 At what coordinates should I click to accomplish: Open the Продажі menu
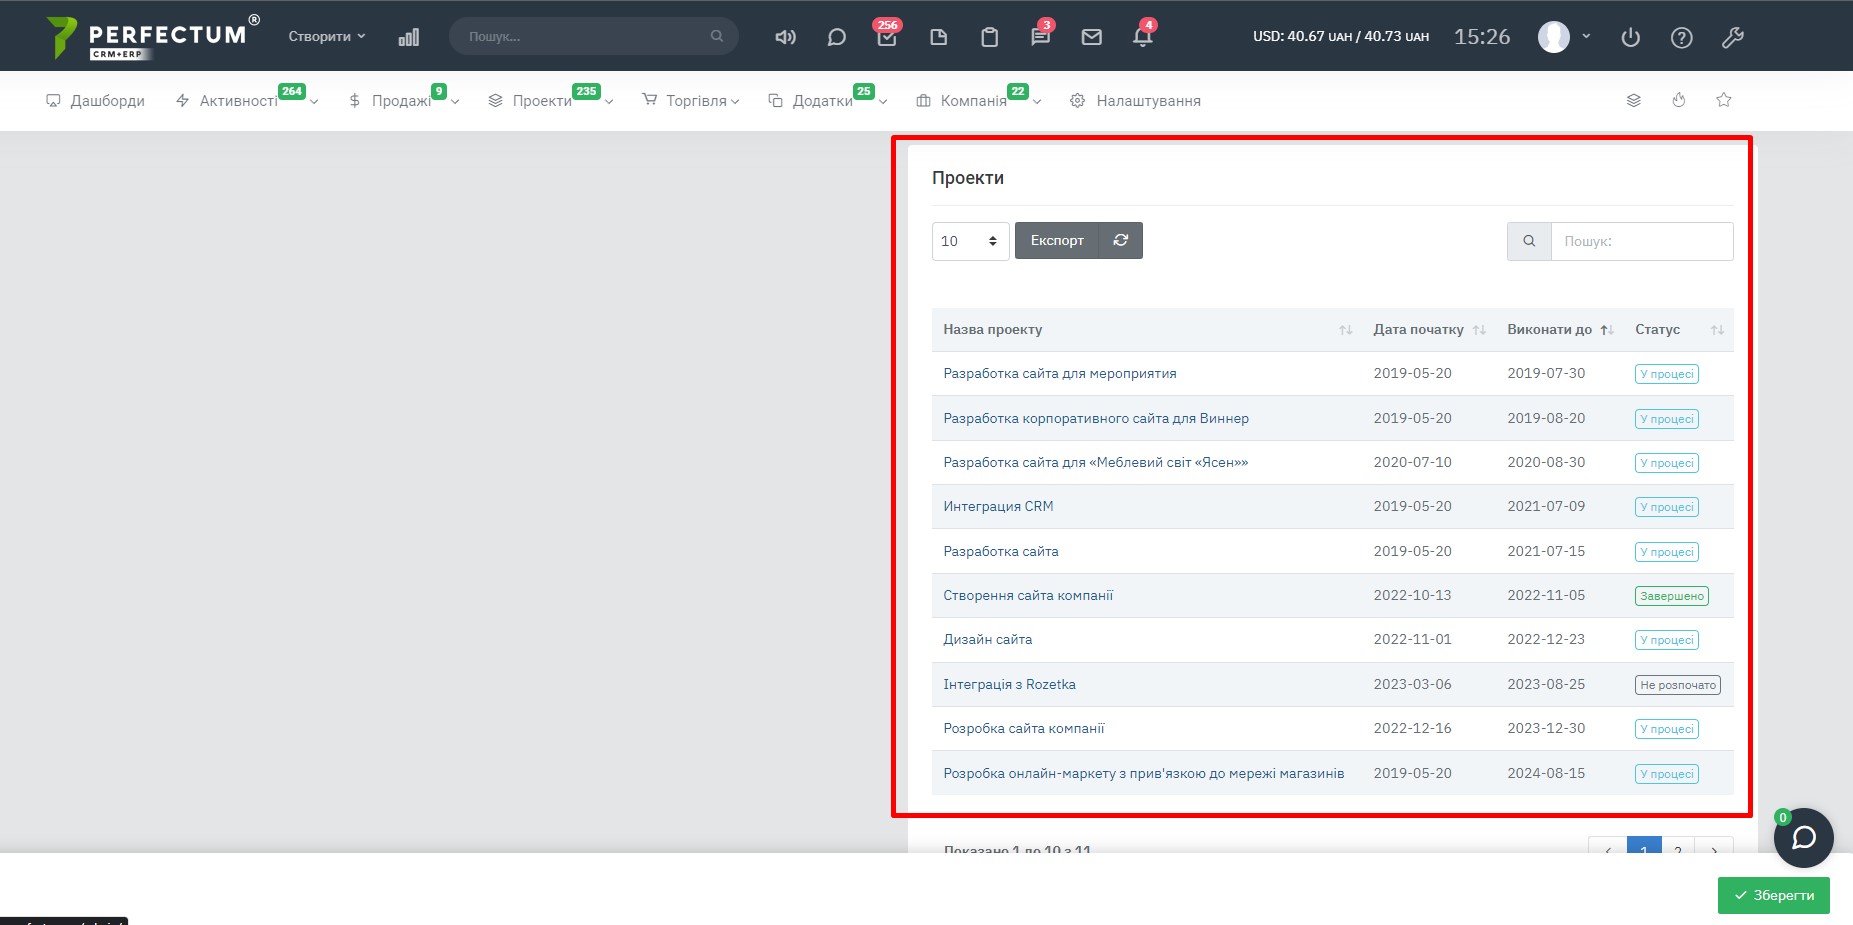402,101
